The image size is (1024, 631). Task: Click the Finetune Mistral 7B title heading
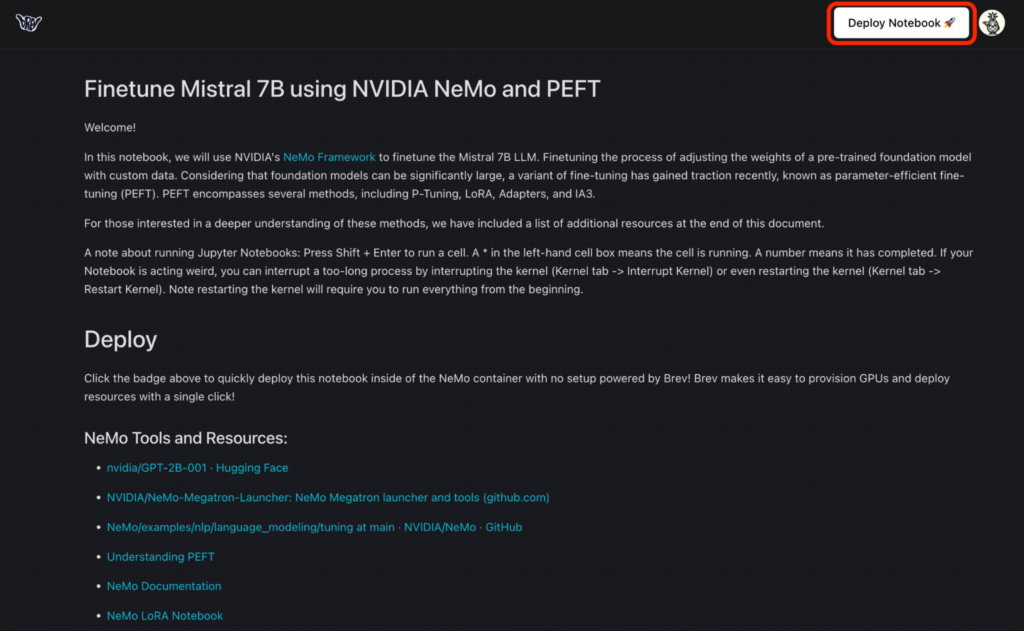click(342, 89)
